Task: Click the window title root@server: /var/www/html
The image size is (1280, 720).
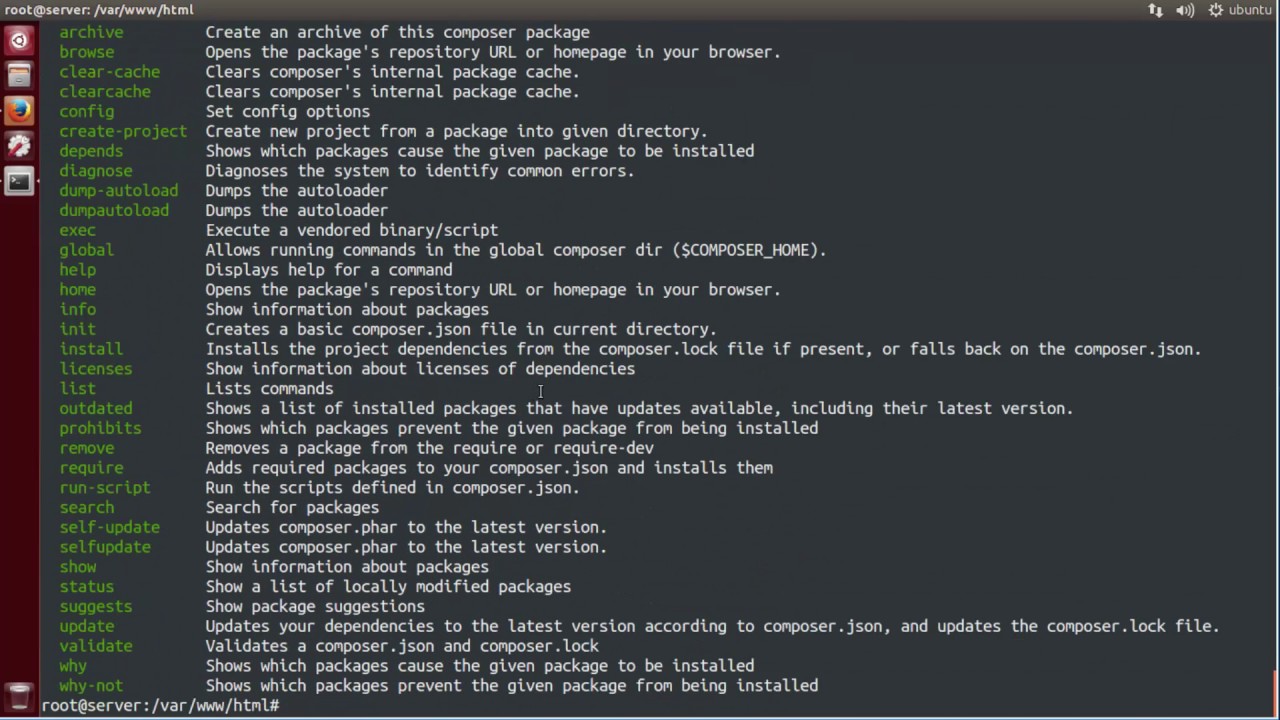Action: [99, 10]
